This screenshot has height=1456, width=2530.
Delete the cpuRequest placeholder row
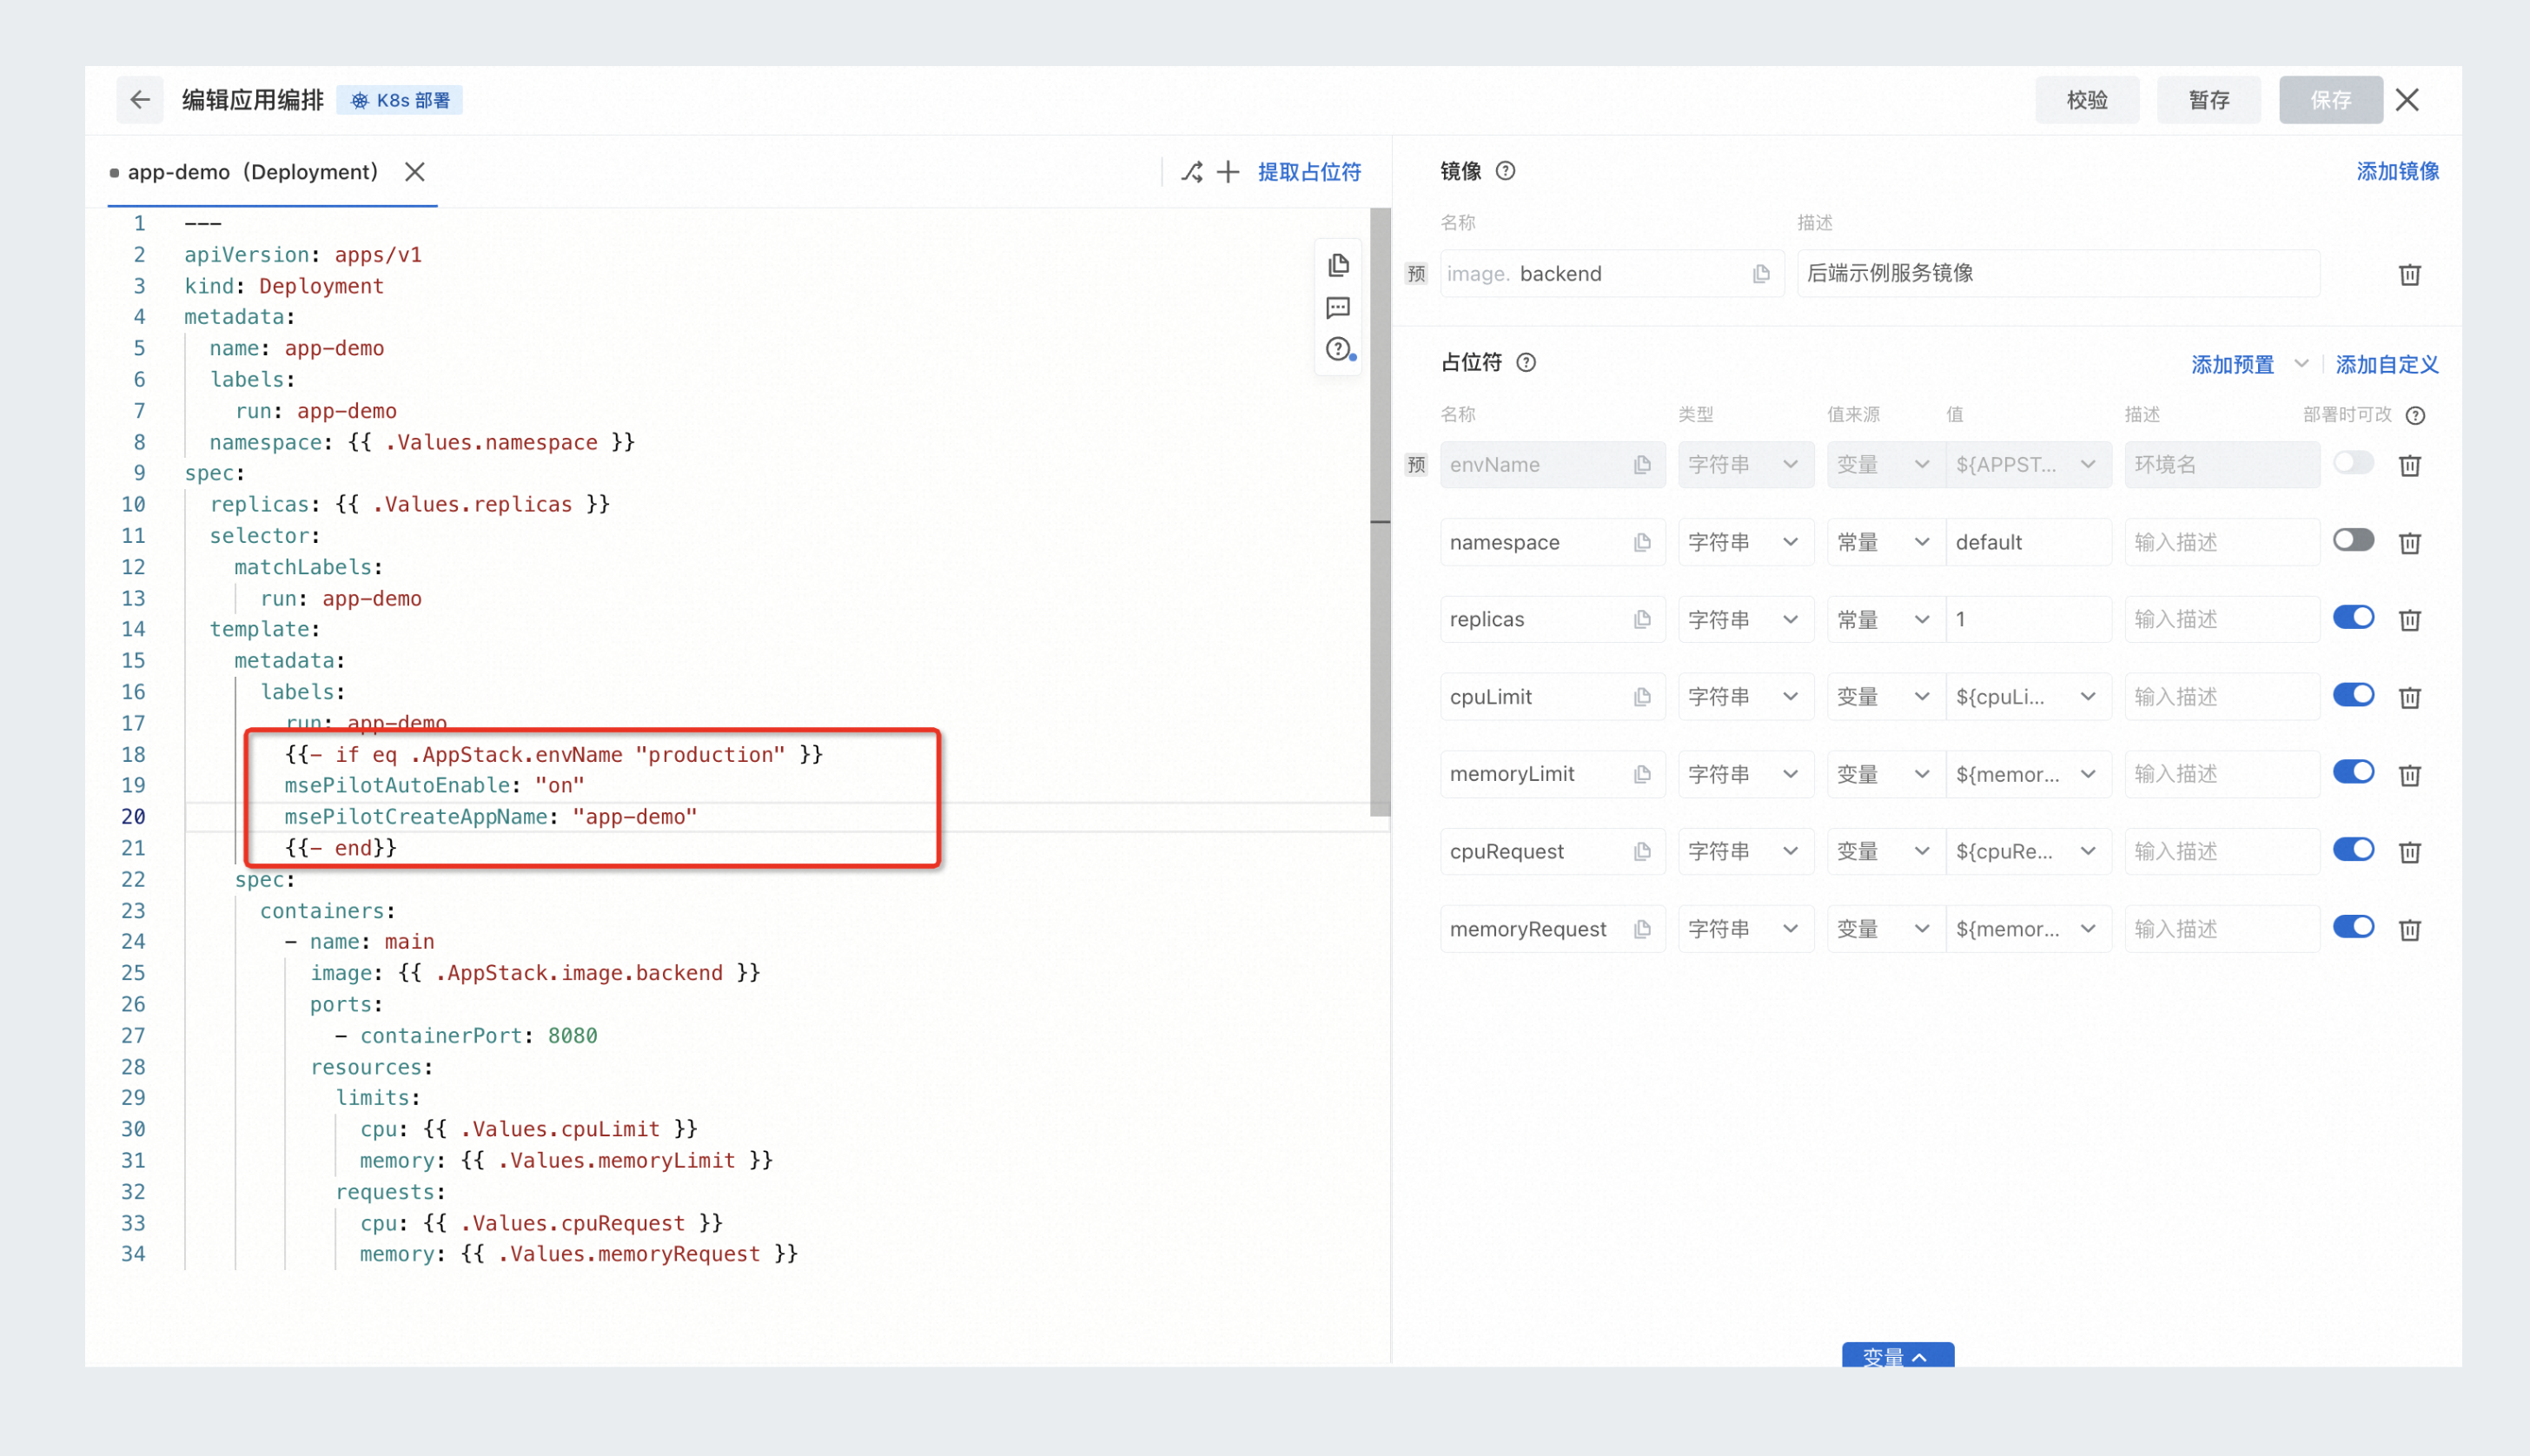(2410, 852)
